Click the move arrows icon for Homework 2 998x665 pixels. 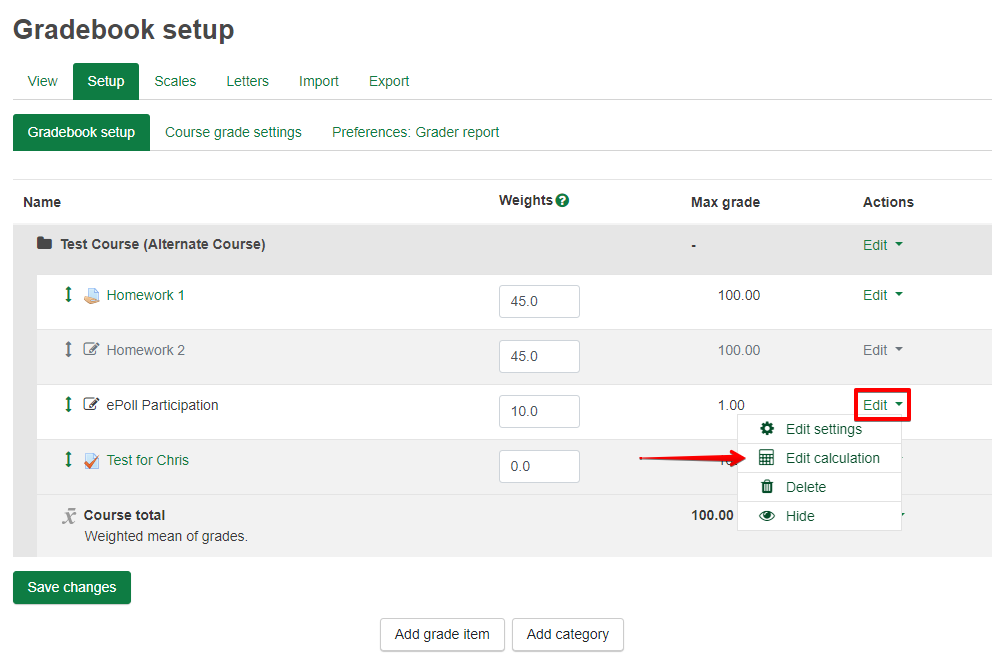(x=68, y=350)
